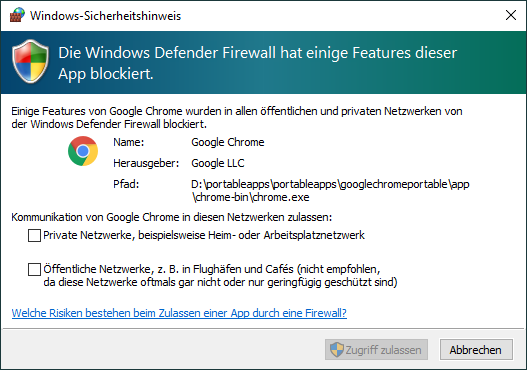527x370 pixels.
Task: Click the Windows-Sicherheitshinweis title text
Action: 106,16
